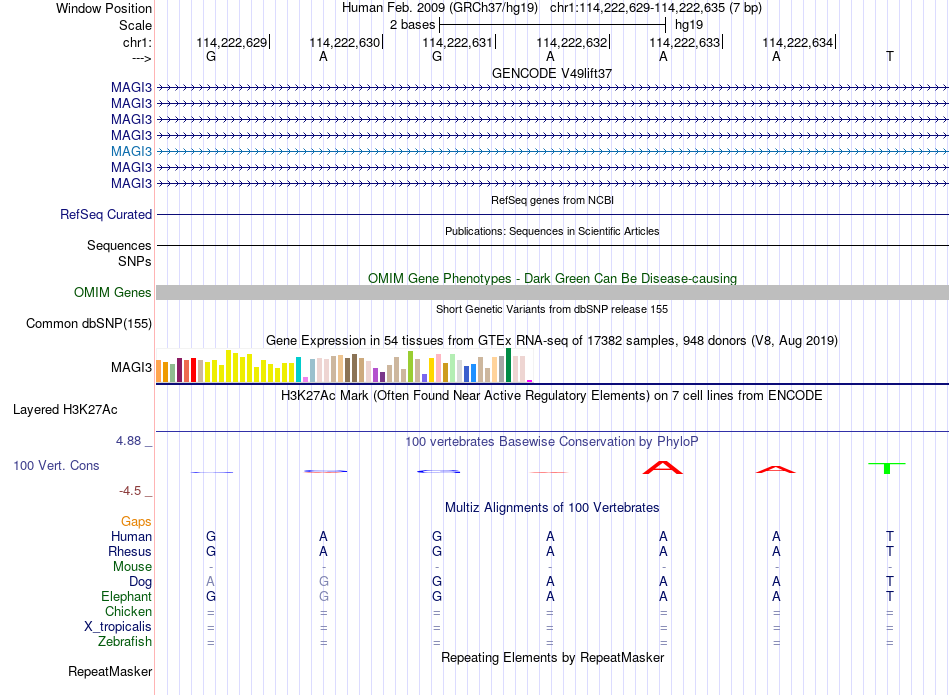Click the X_tropicalis species label
950x695 pixels.
[118, 627]
